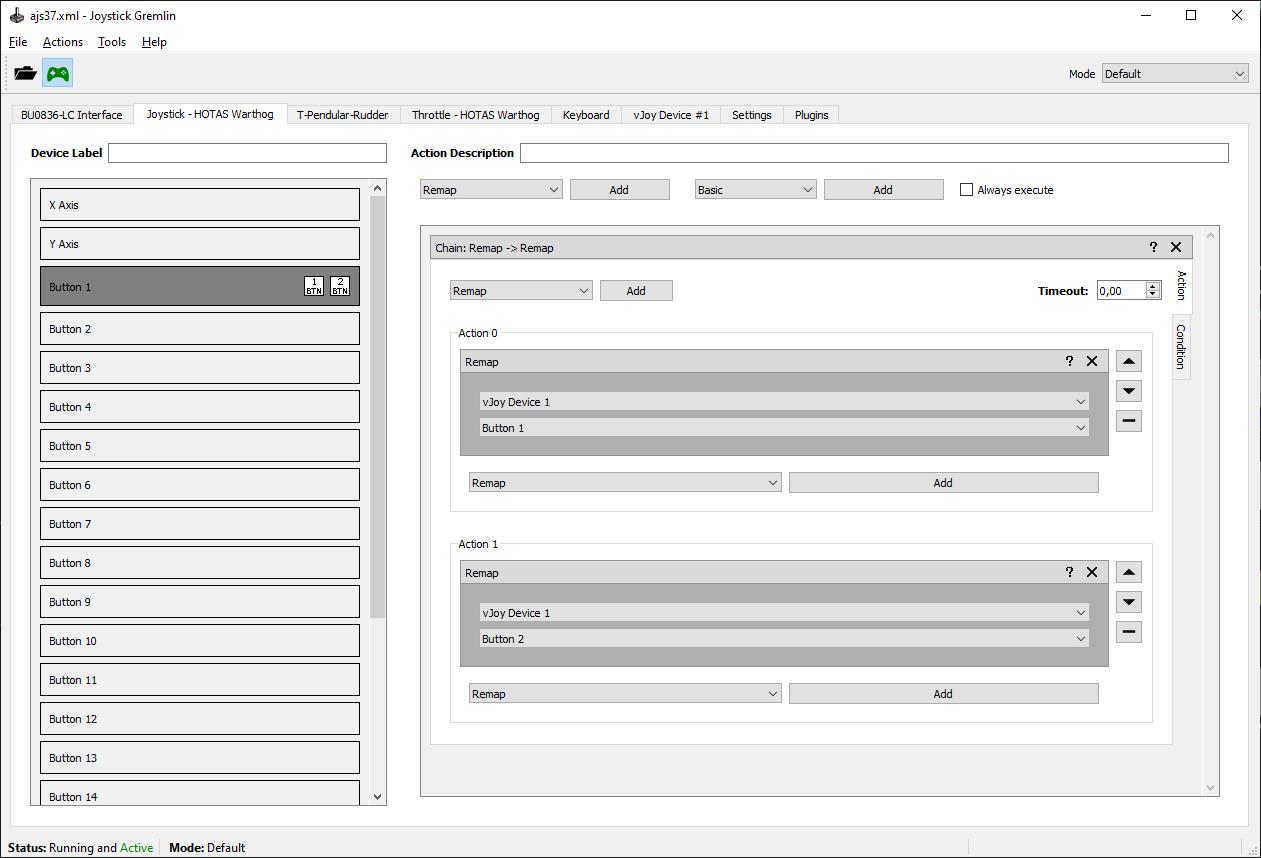
Task: Click the Action Description text field
Action: pos(874,153)
